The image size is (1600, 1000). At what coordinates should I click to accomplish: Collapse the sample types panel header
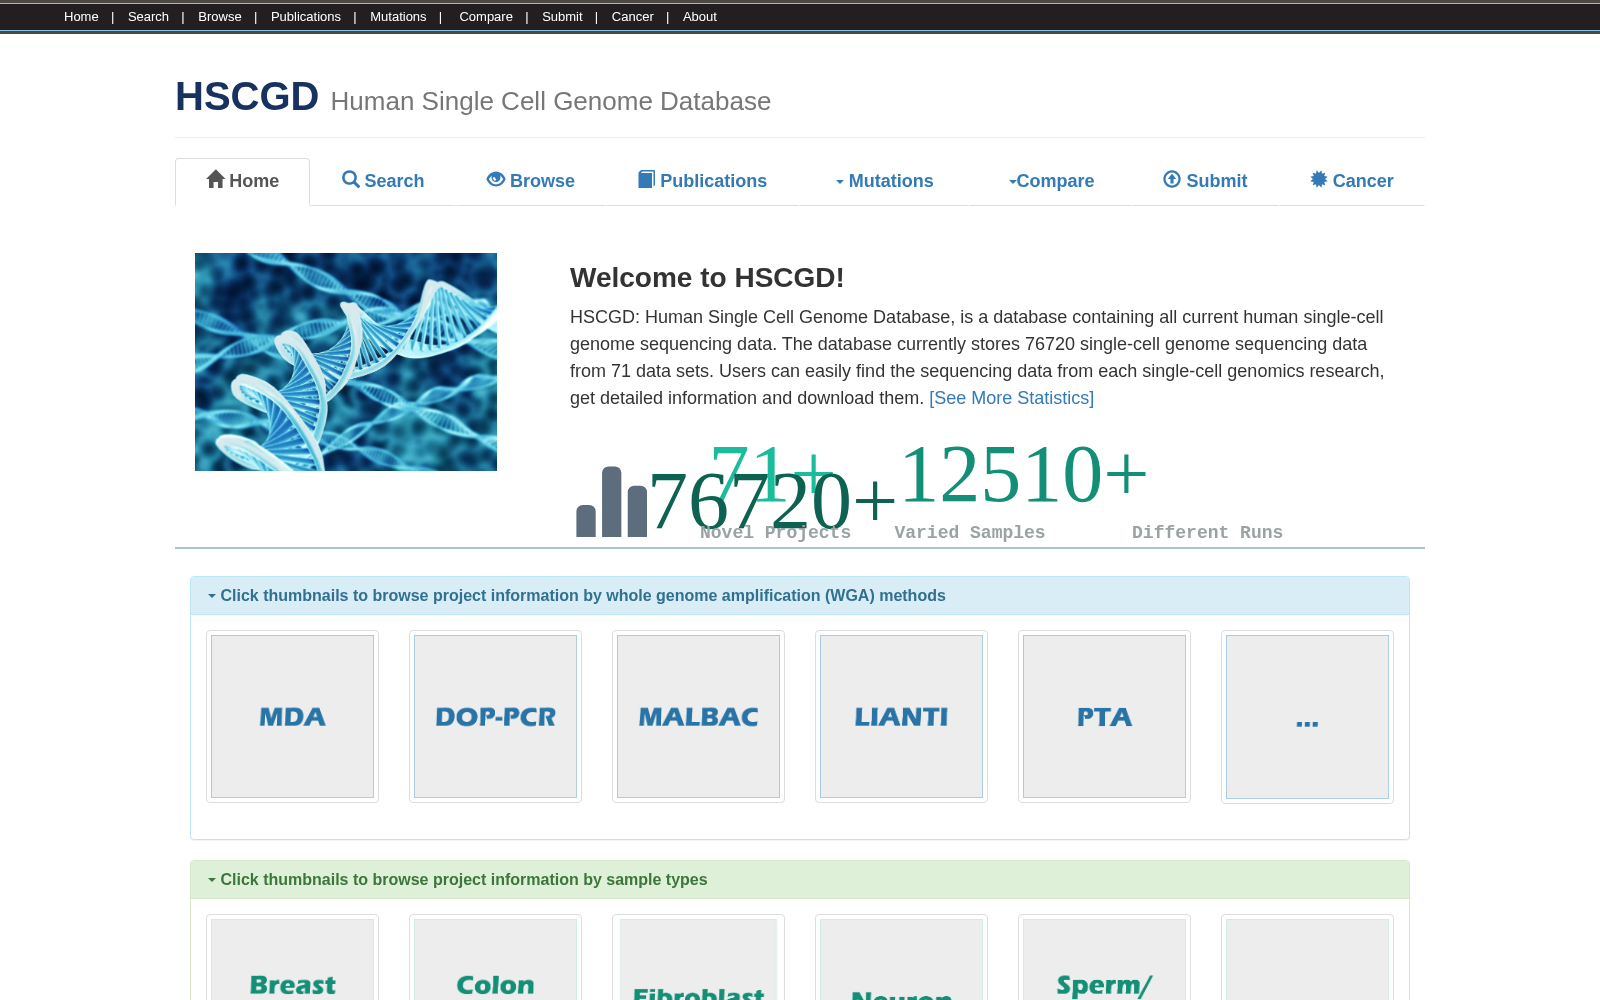click(x=800, y=880)
